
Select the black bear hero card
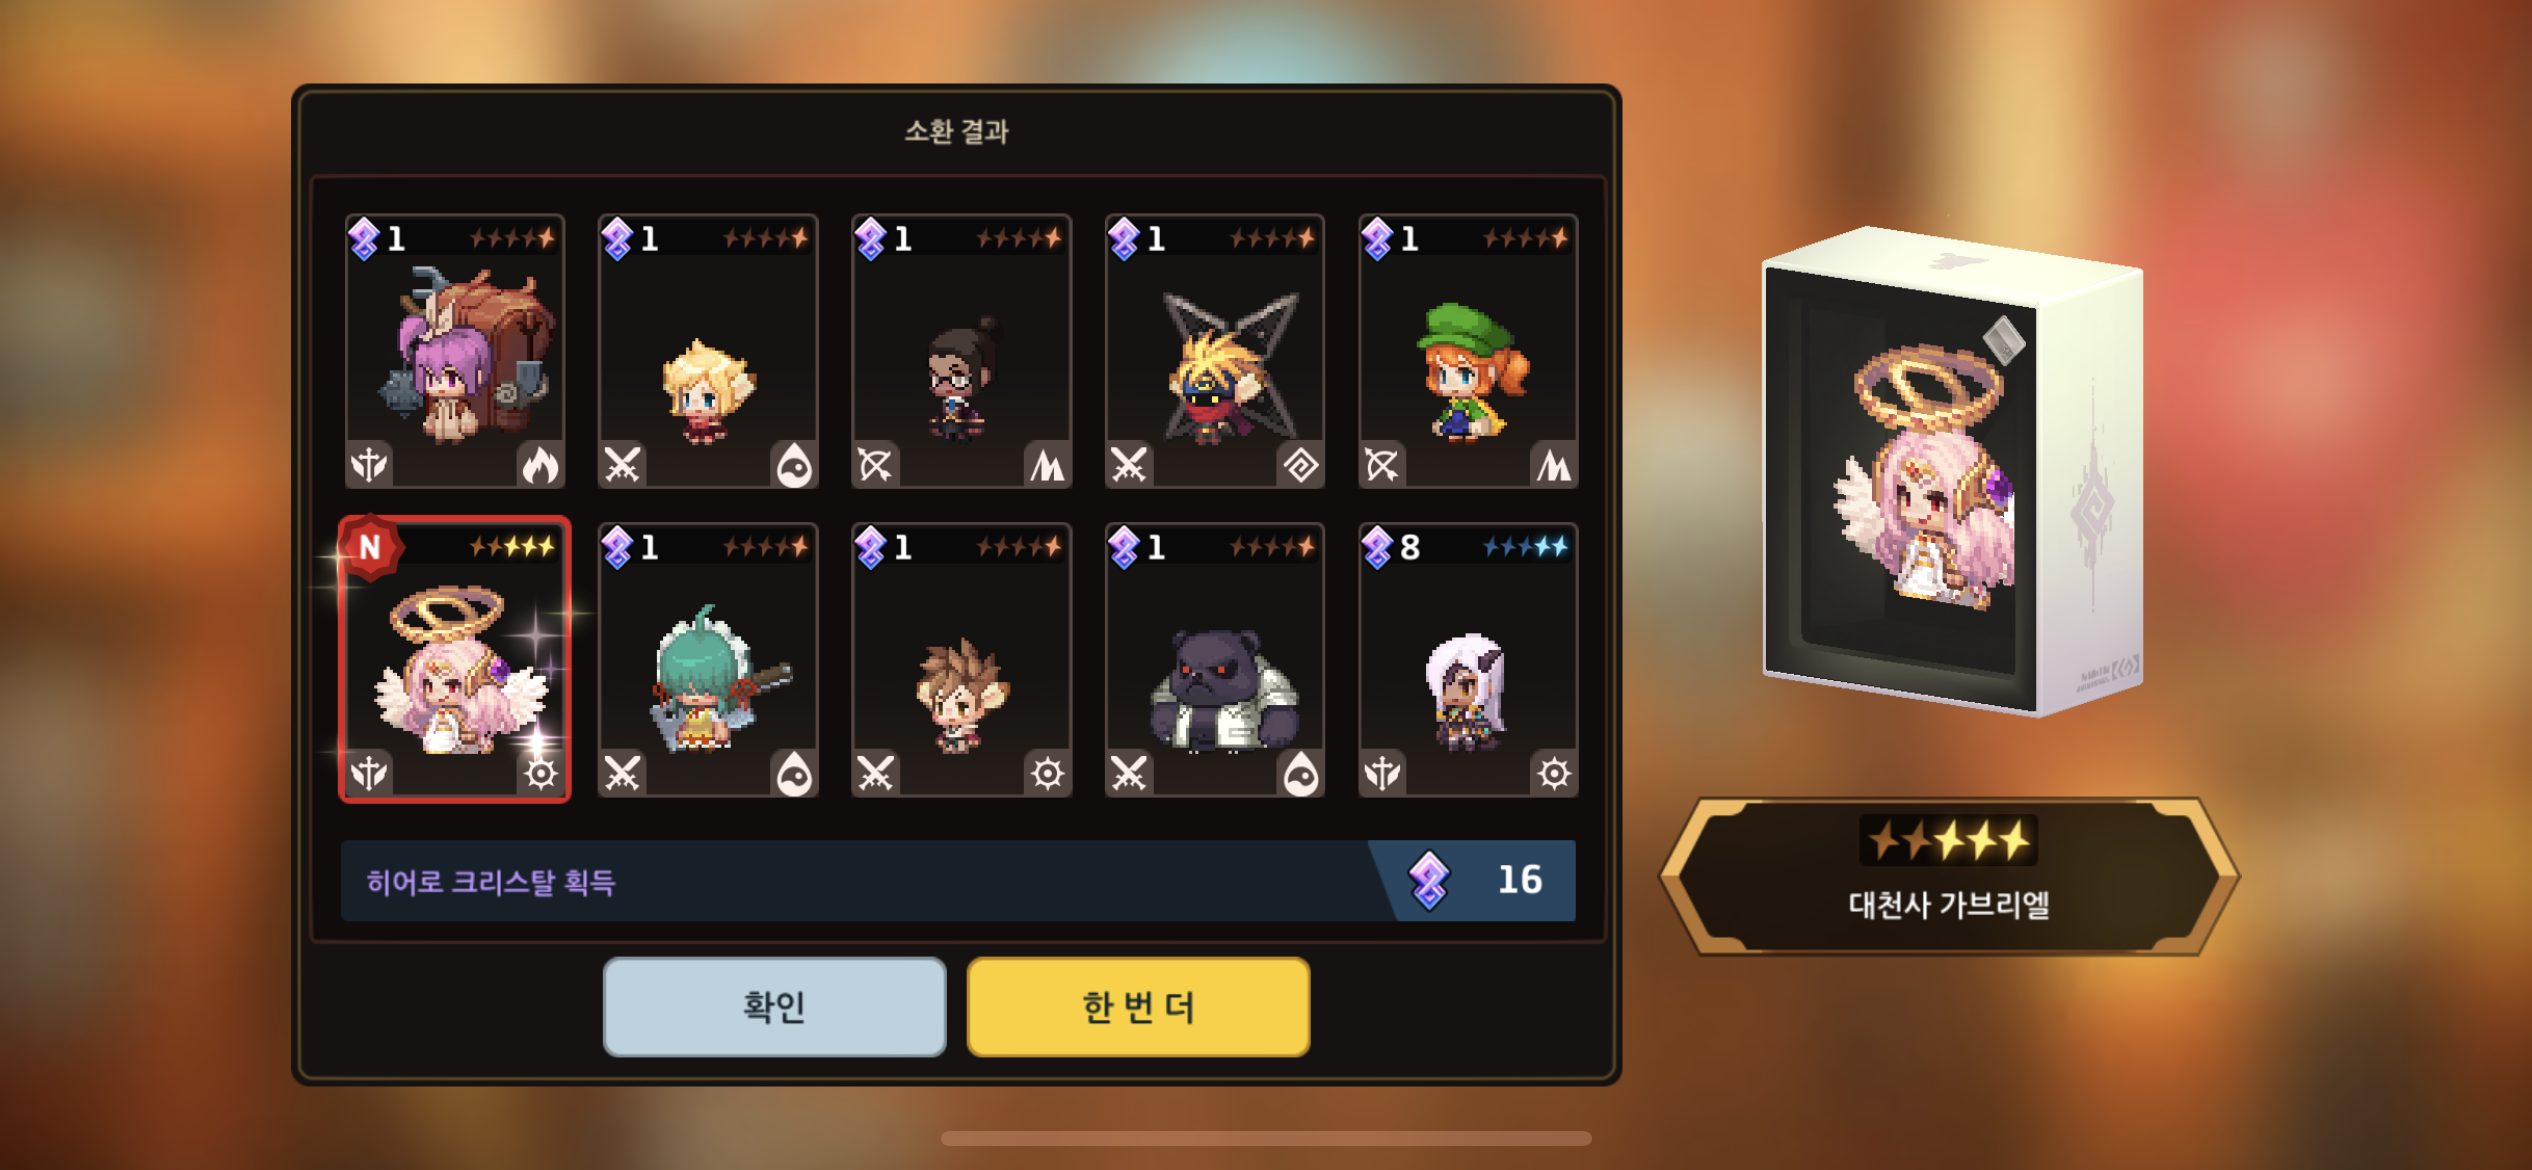click(x=1214, y=660)
